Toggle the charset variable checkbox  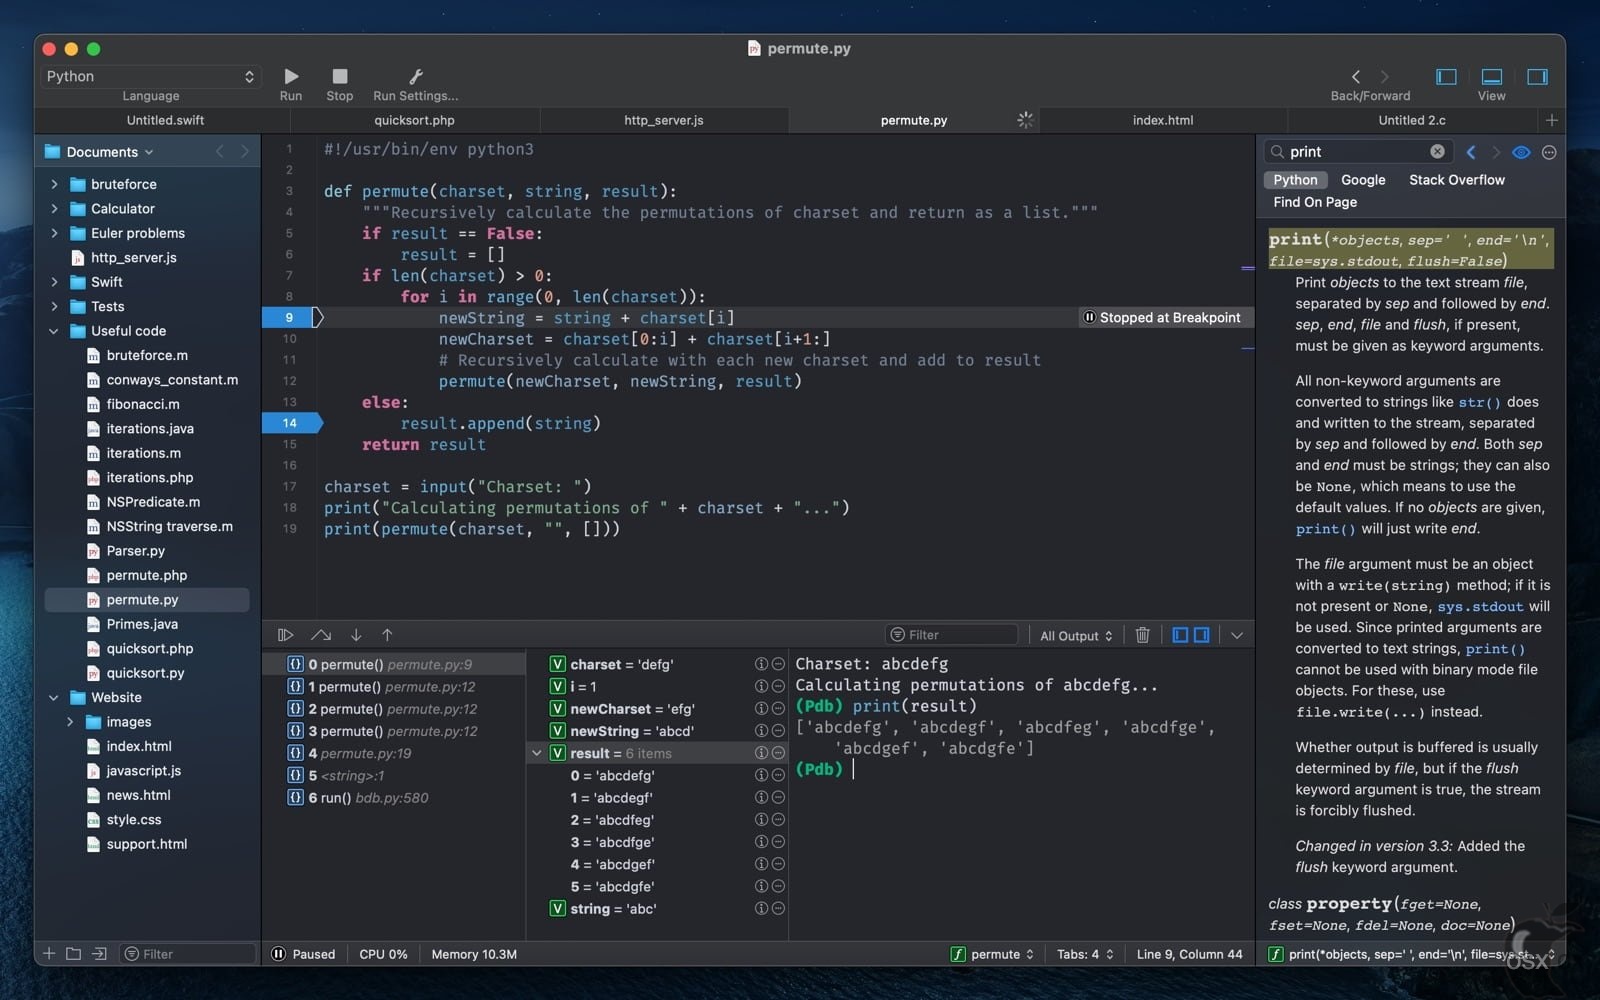click(x=558, y=664)
